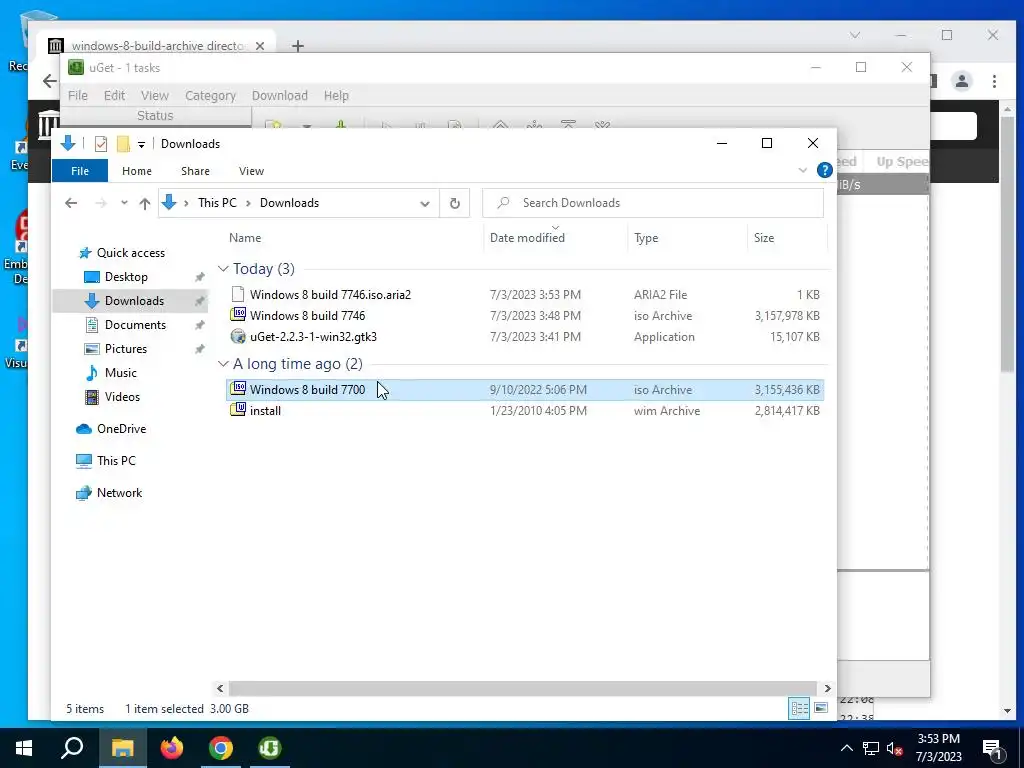1024x768 pixels.
Task: Open uGet Download menu
Action: pyautogui.click(x=280, y=95)
